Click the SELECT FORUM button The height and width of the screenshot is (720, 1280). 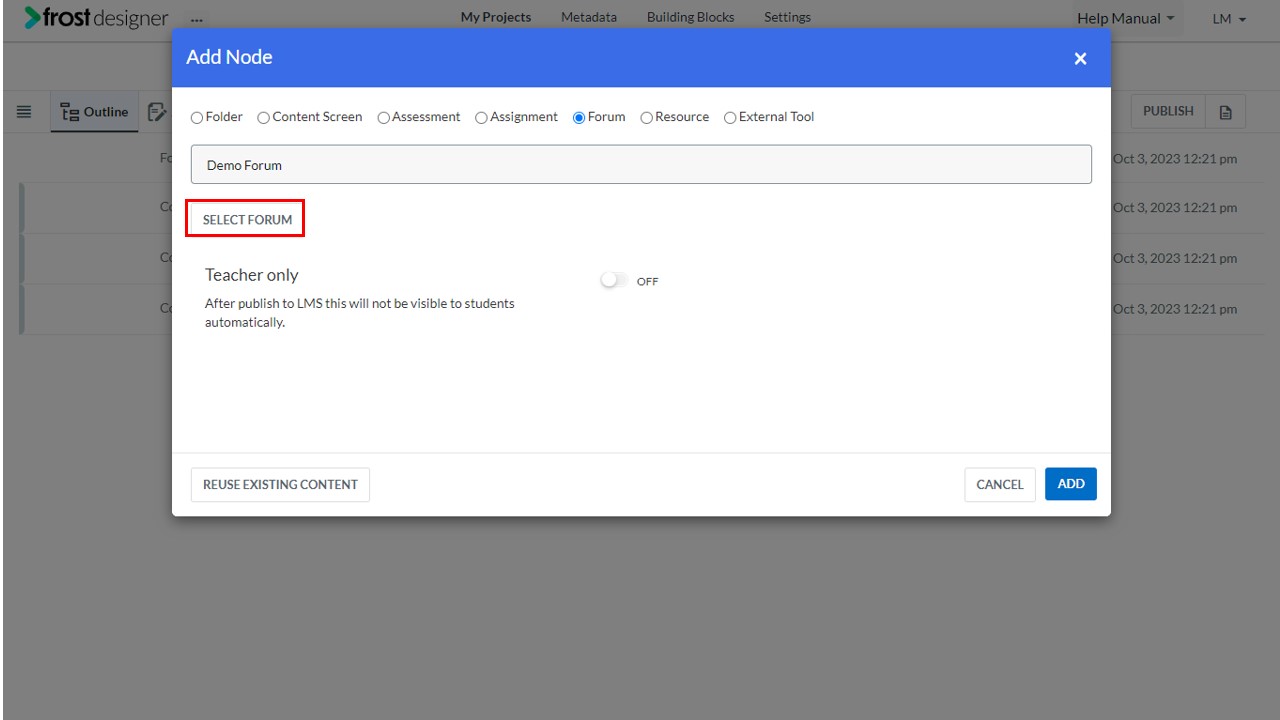coord(247,219)
